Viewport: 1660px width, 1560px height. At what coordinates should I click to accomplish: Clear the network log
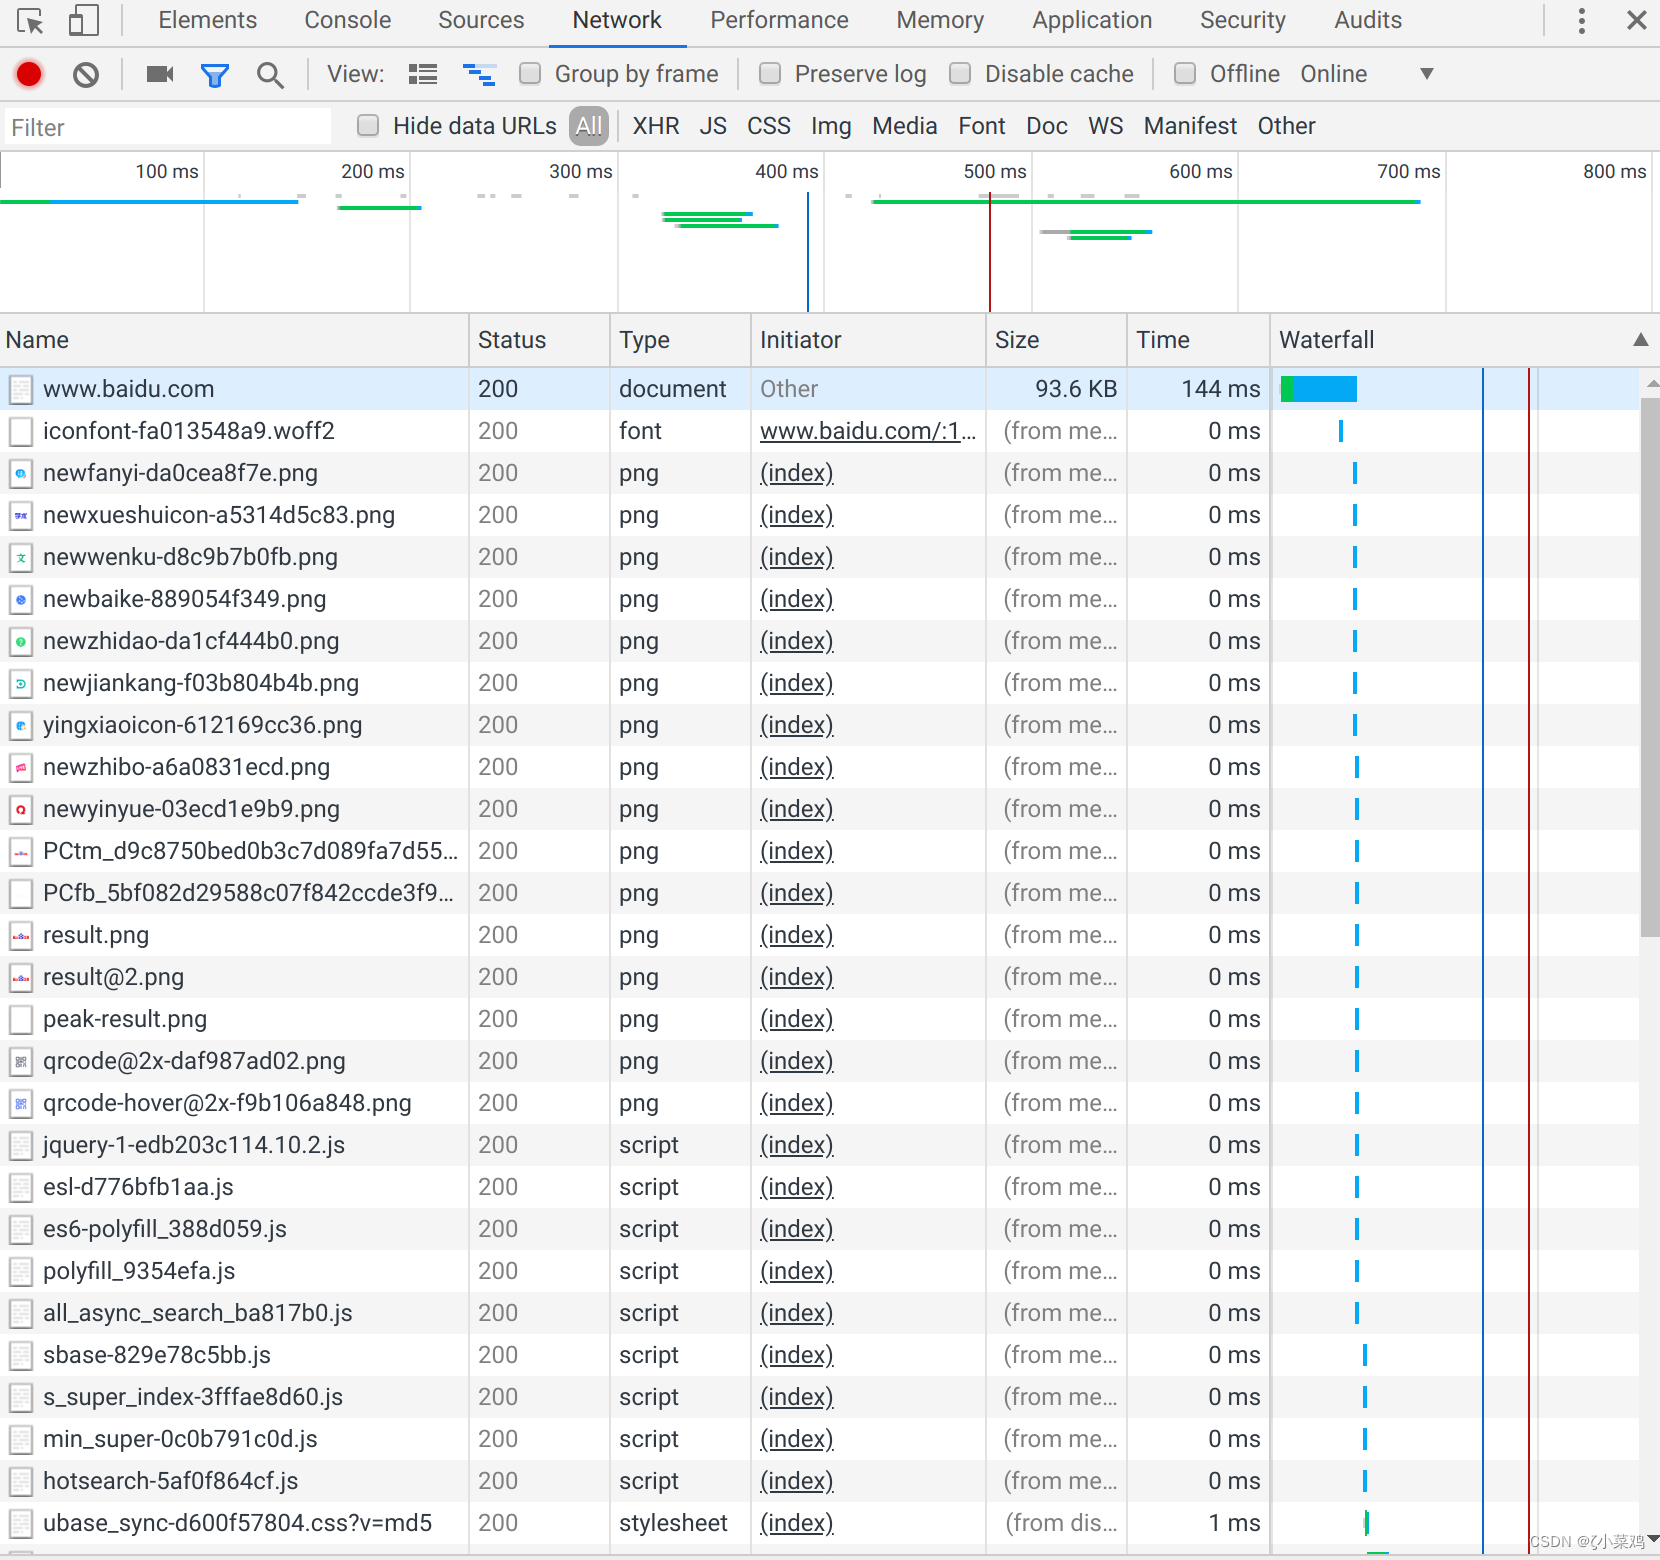pos(86,74)
